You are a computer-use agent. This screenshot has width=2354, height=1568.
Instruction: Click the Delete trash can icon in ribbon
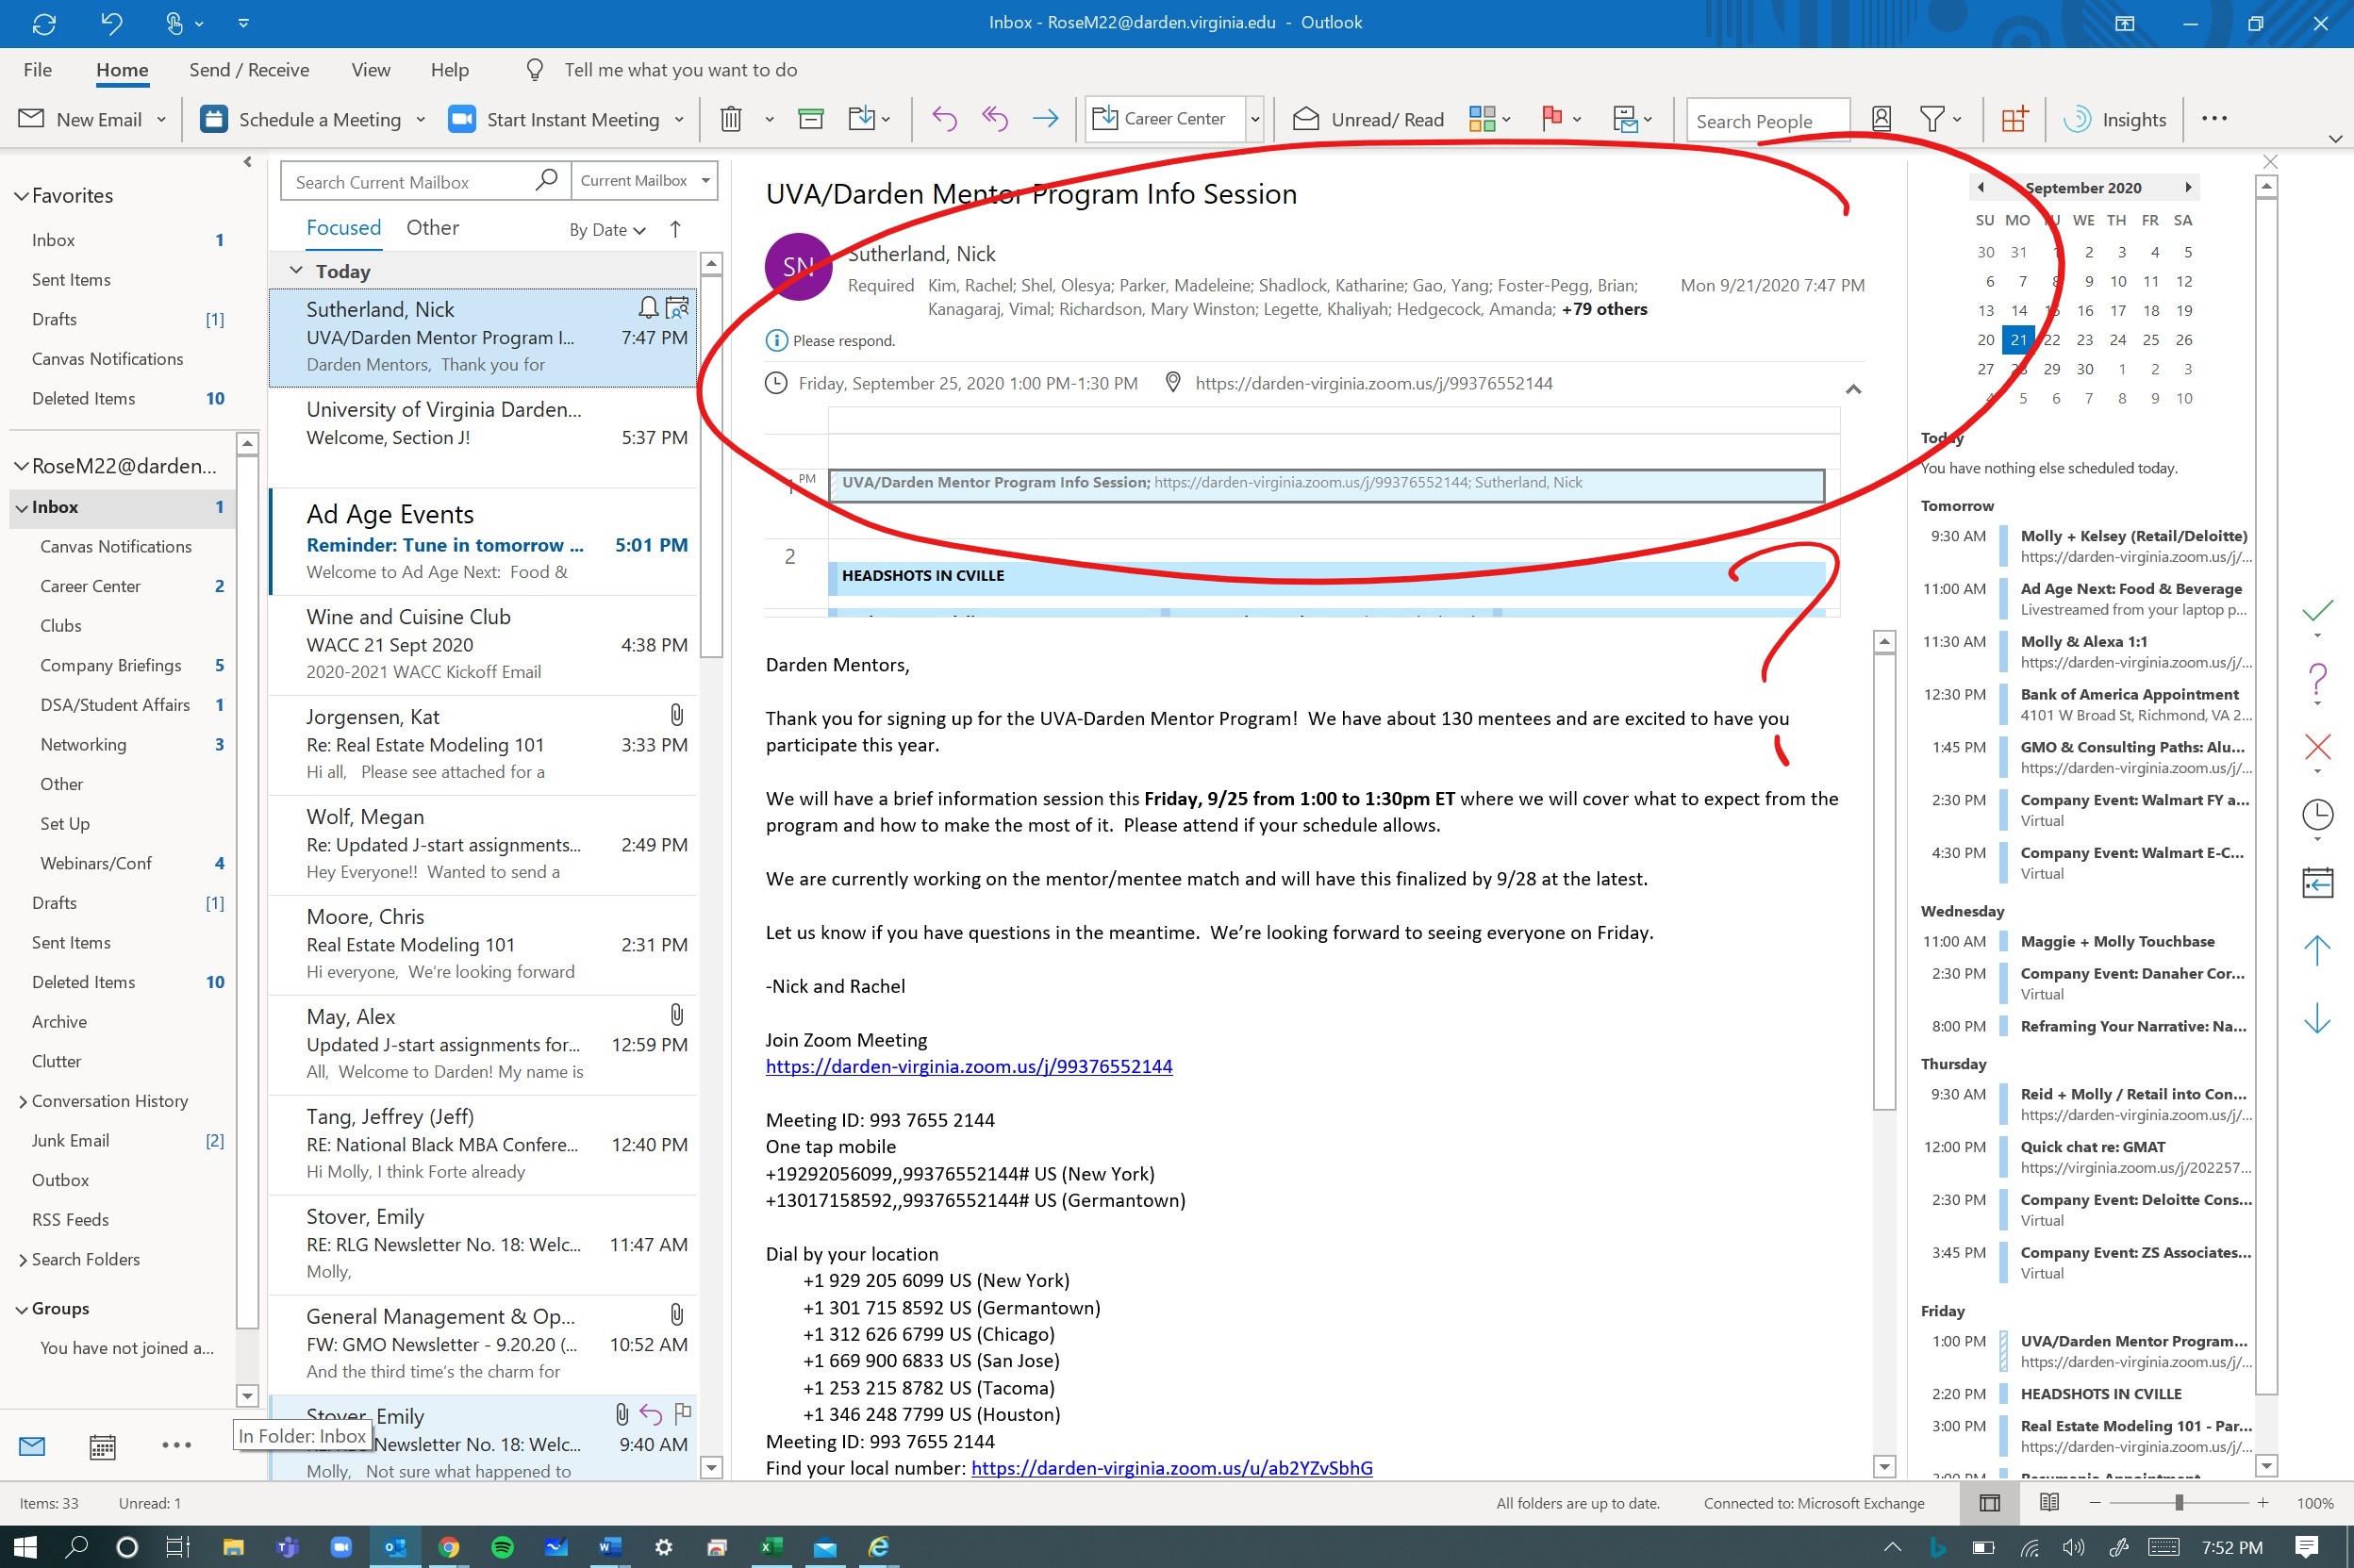point(731,120)
